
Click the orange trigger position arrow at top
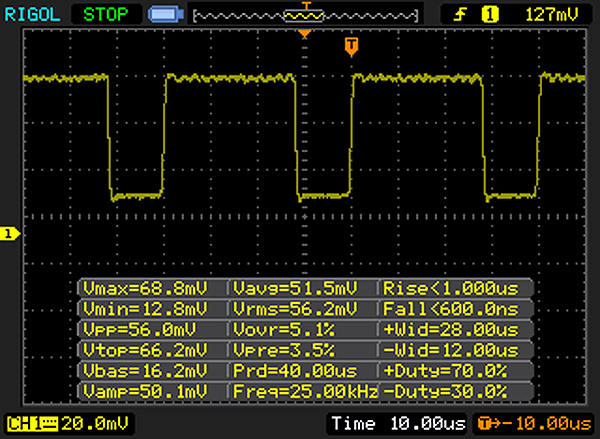pos(305,34)
